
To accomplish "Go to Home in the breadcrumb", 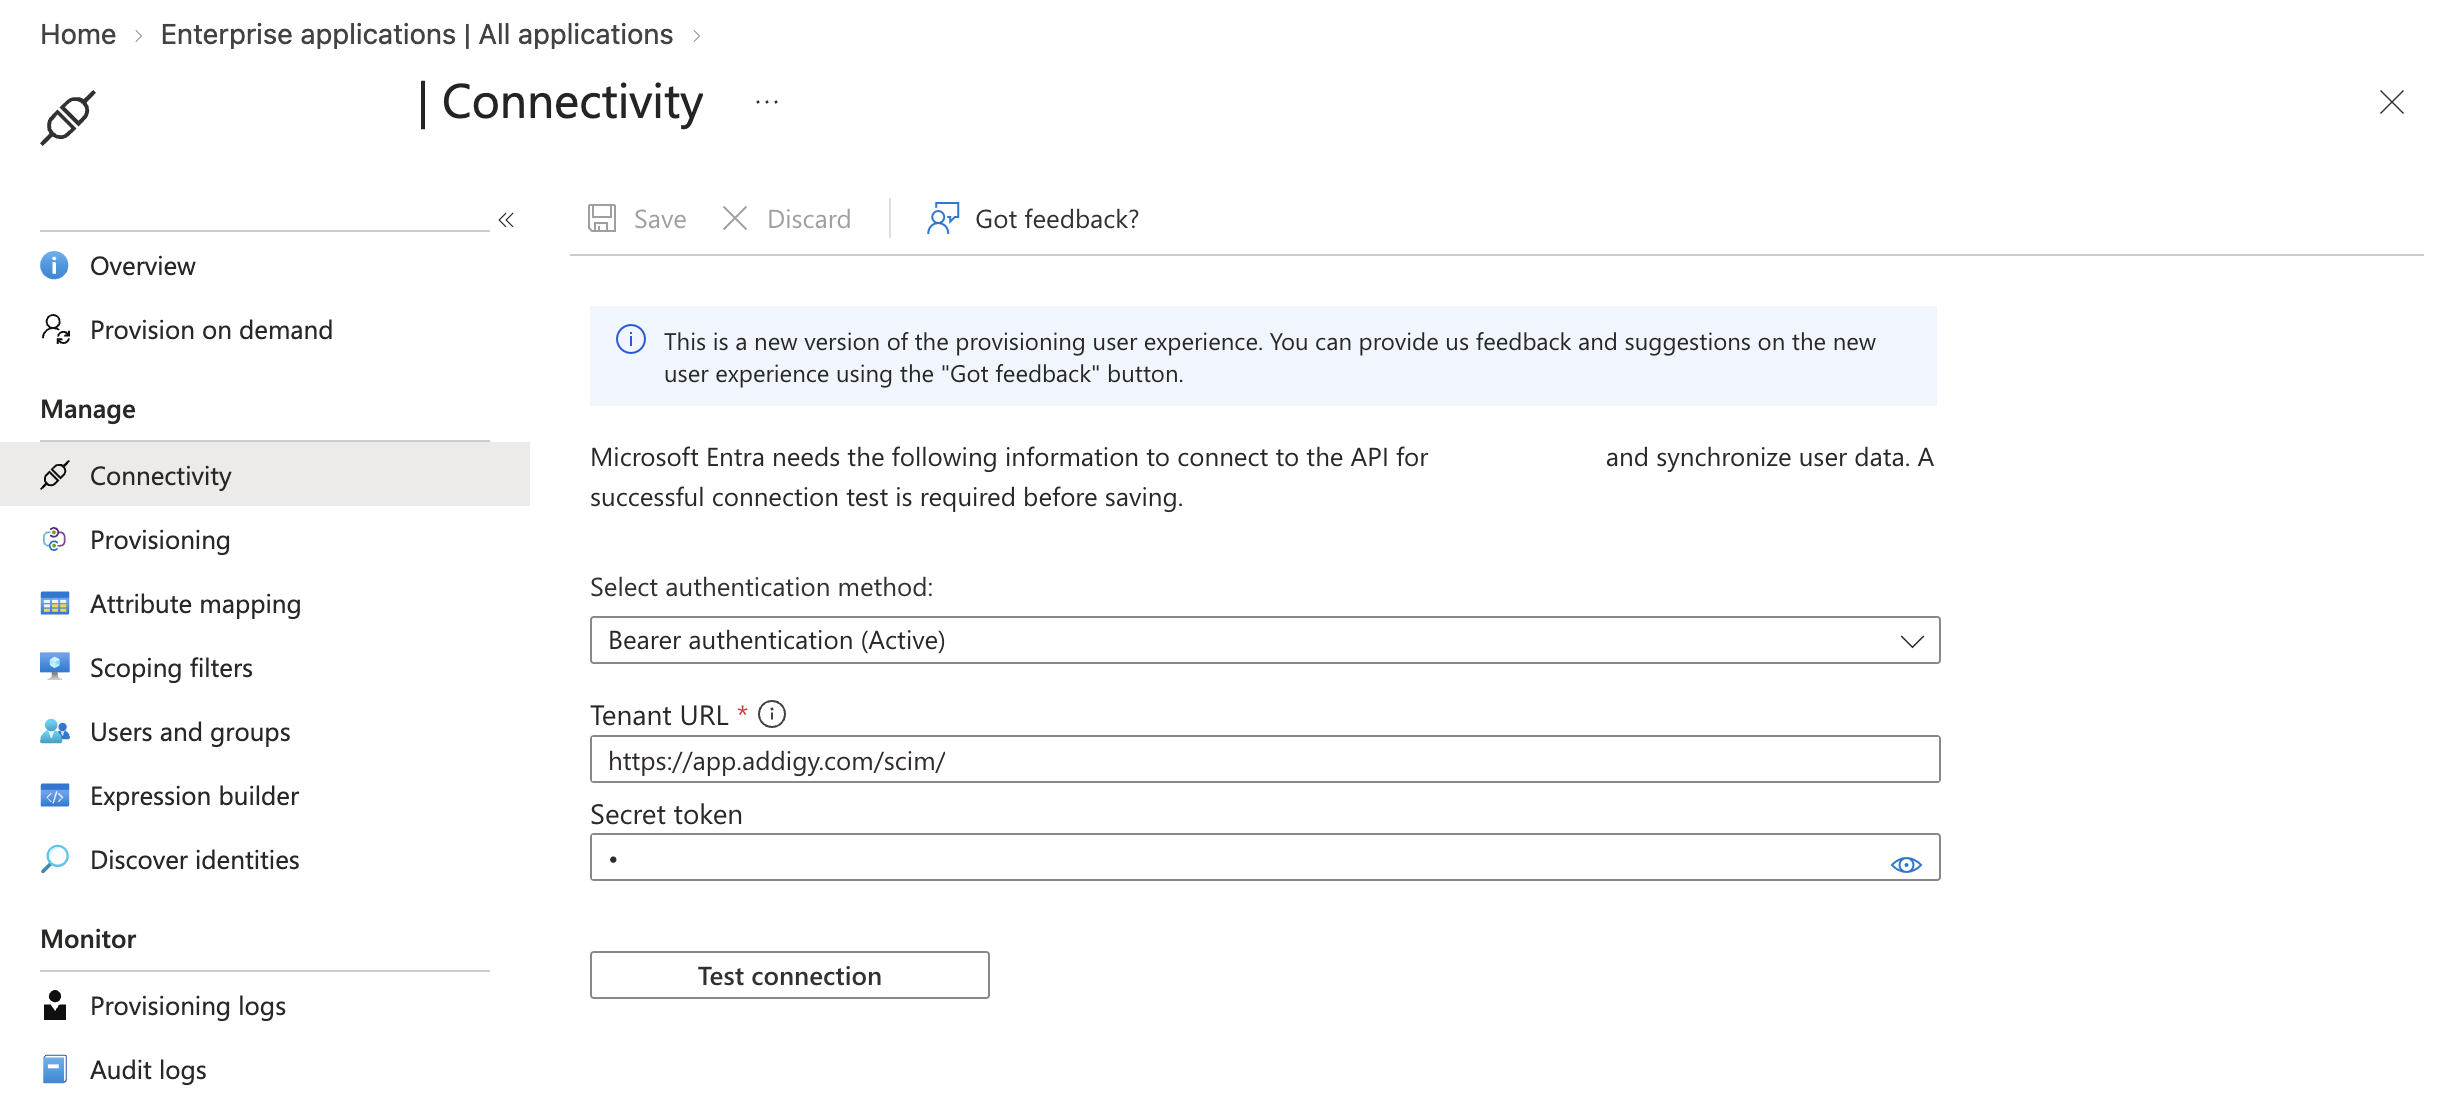I will tap(78, 34).
